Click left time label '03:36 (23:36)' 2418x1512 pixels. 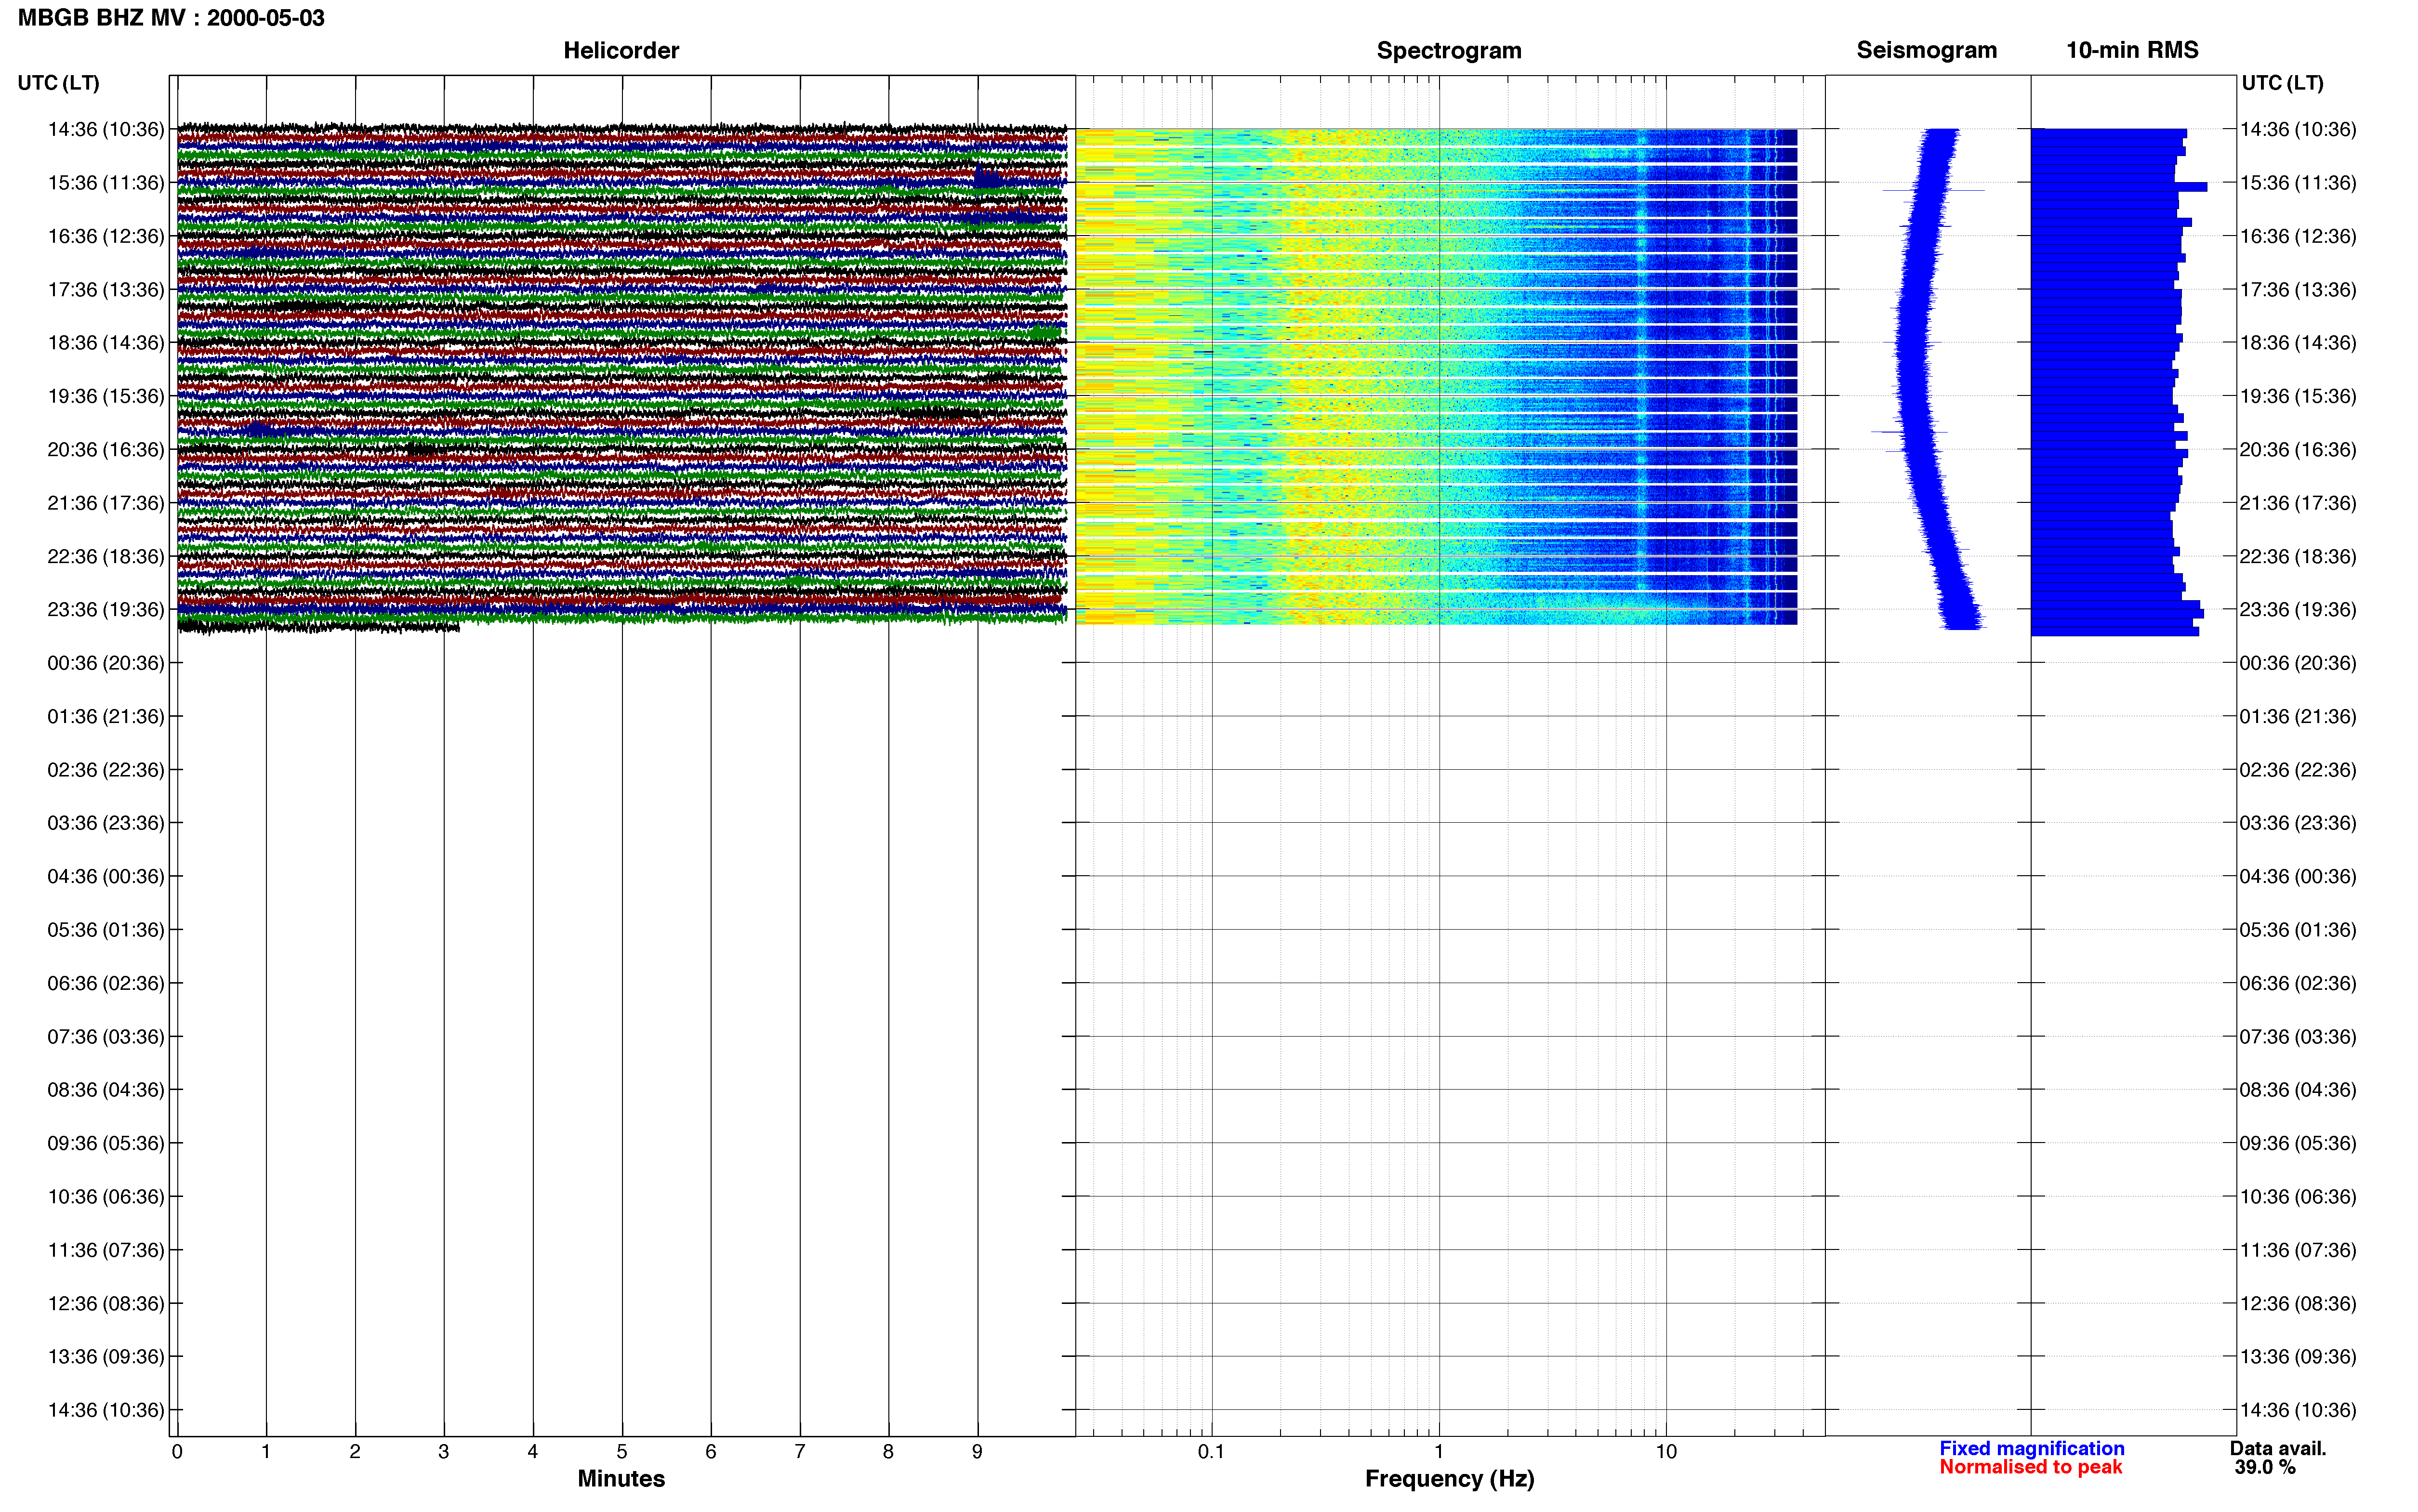point(106,823)
